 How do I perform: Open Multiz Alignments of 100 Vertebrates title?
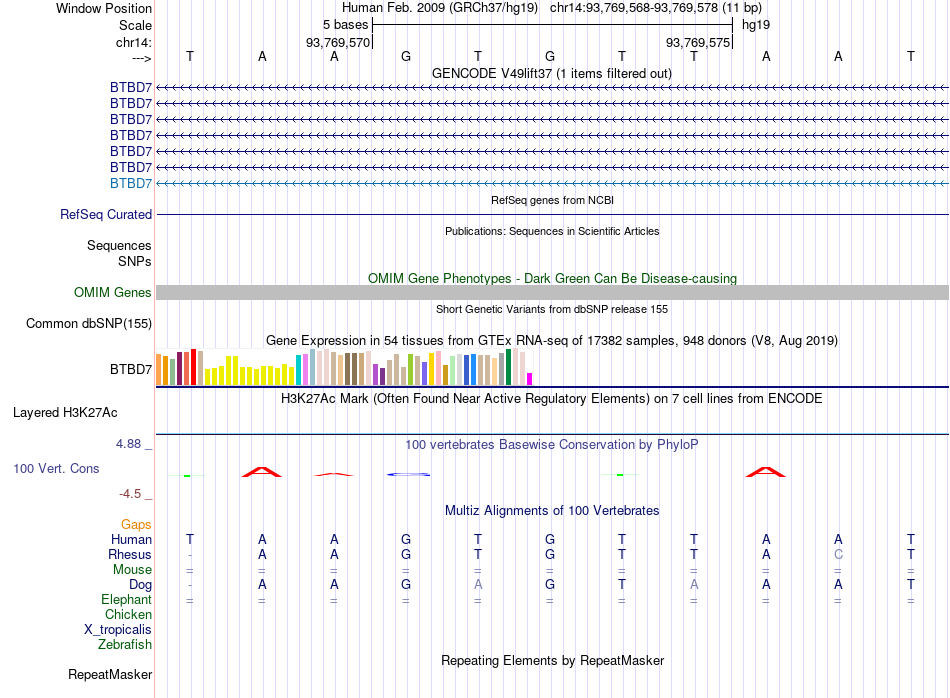552,511
